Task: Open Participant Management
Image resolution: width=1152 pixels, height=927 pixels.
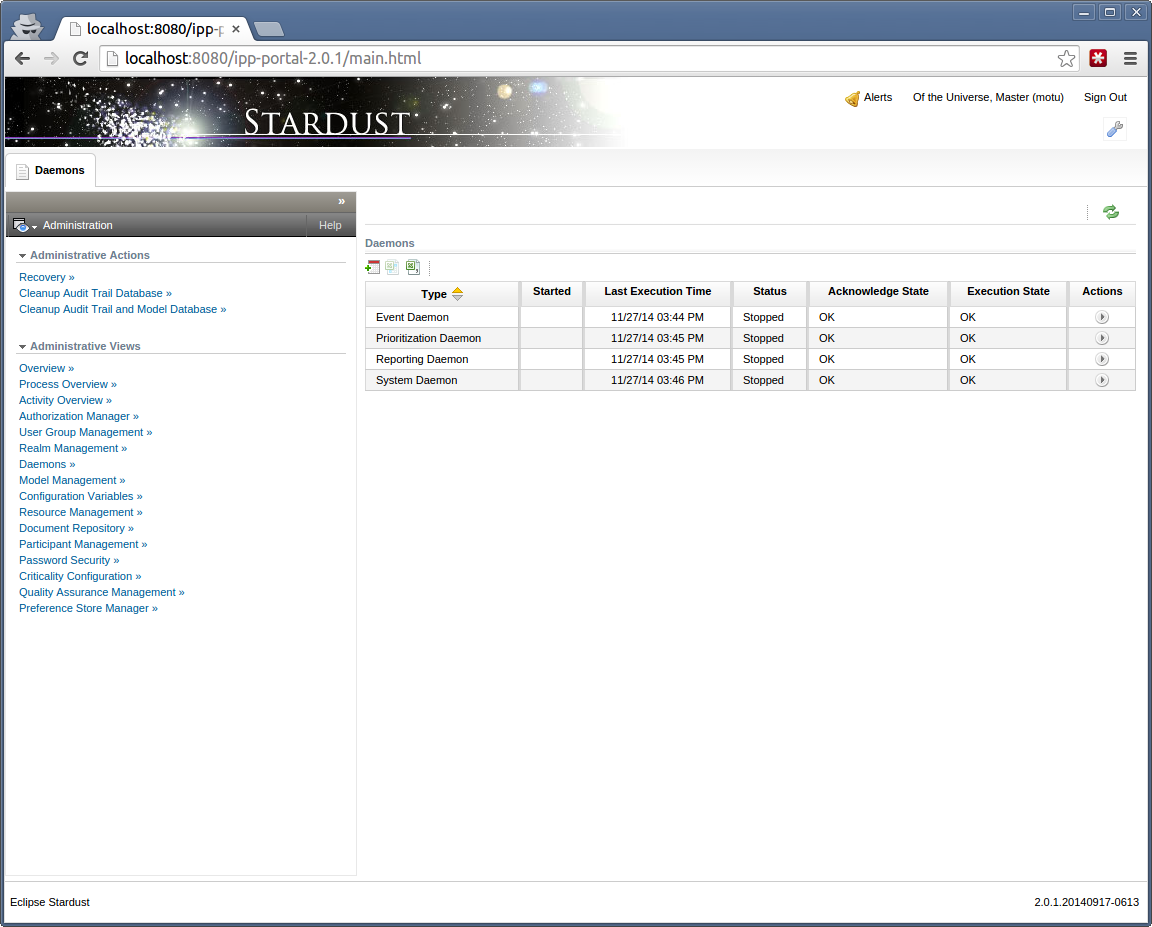Action: [x=83, y=545]
